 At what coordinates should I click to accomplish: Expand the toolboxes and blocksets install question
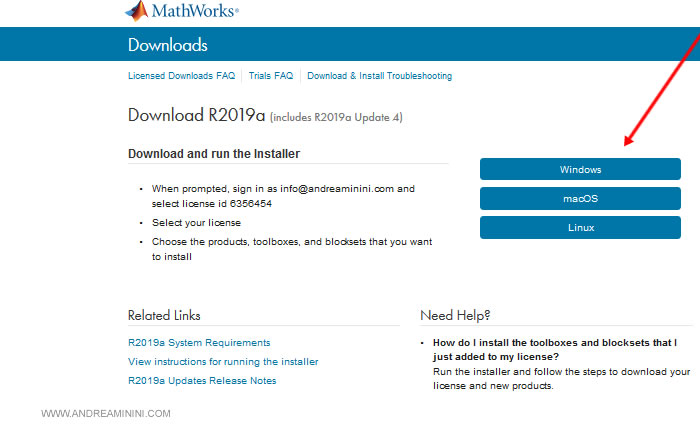pyautogui.click(x=554, y=349)
